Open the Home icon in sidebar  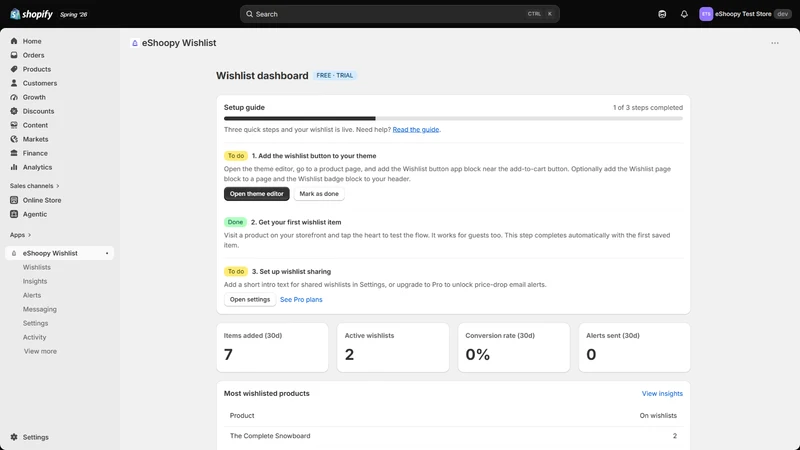[14, 41]
